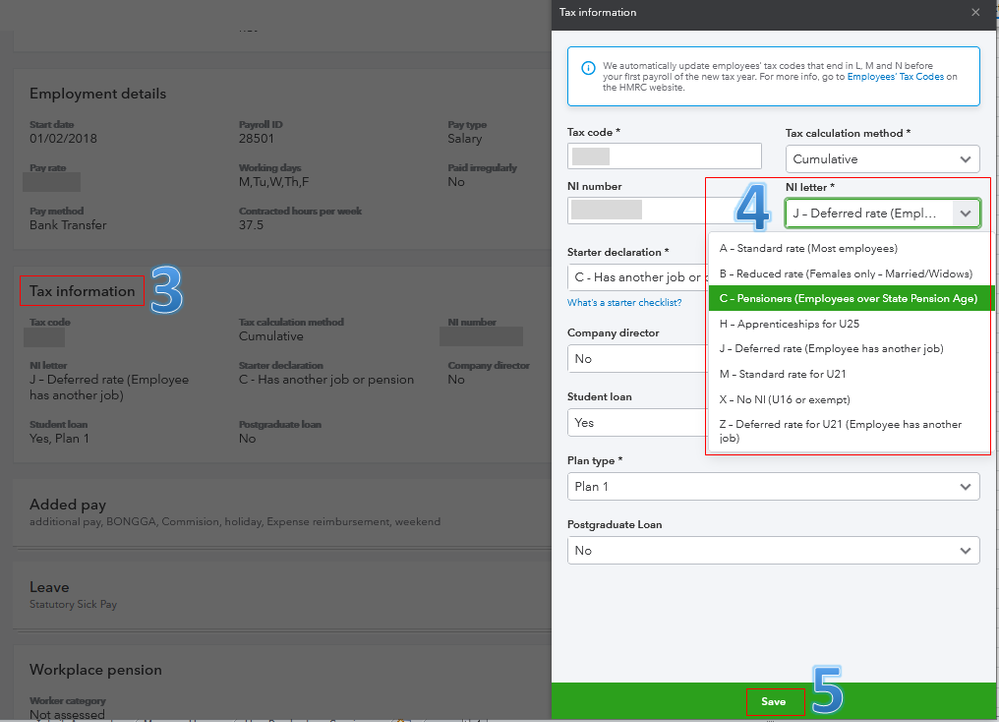The width and height of the screenshot is (999, 722).
Task: Click the working days 'M,Tu,W,Th,F' value
Action: pos(274,182)
